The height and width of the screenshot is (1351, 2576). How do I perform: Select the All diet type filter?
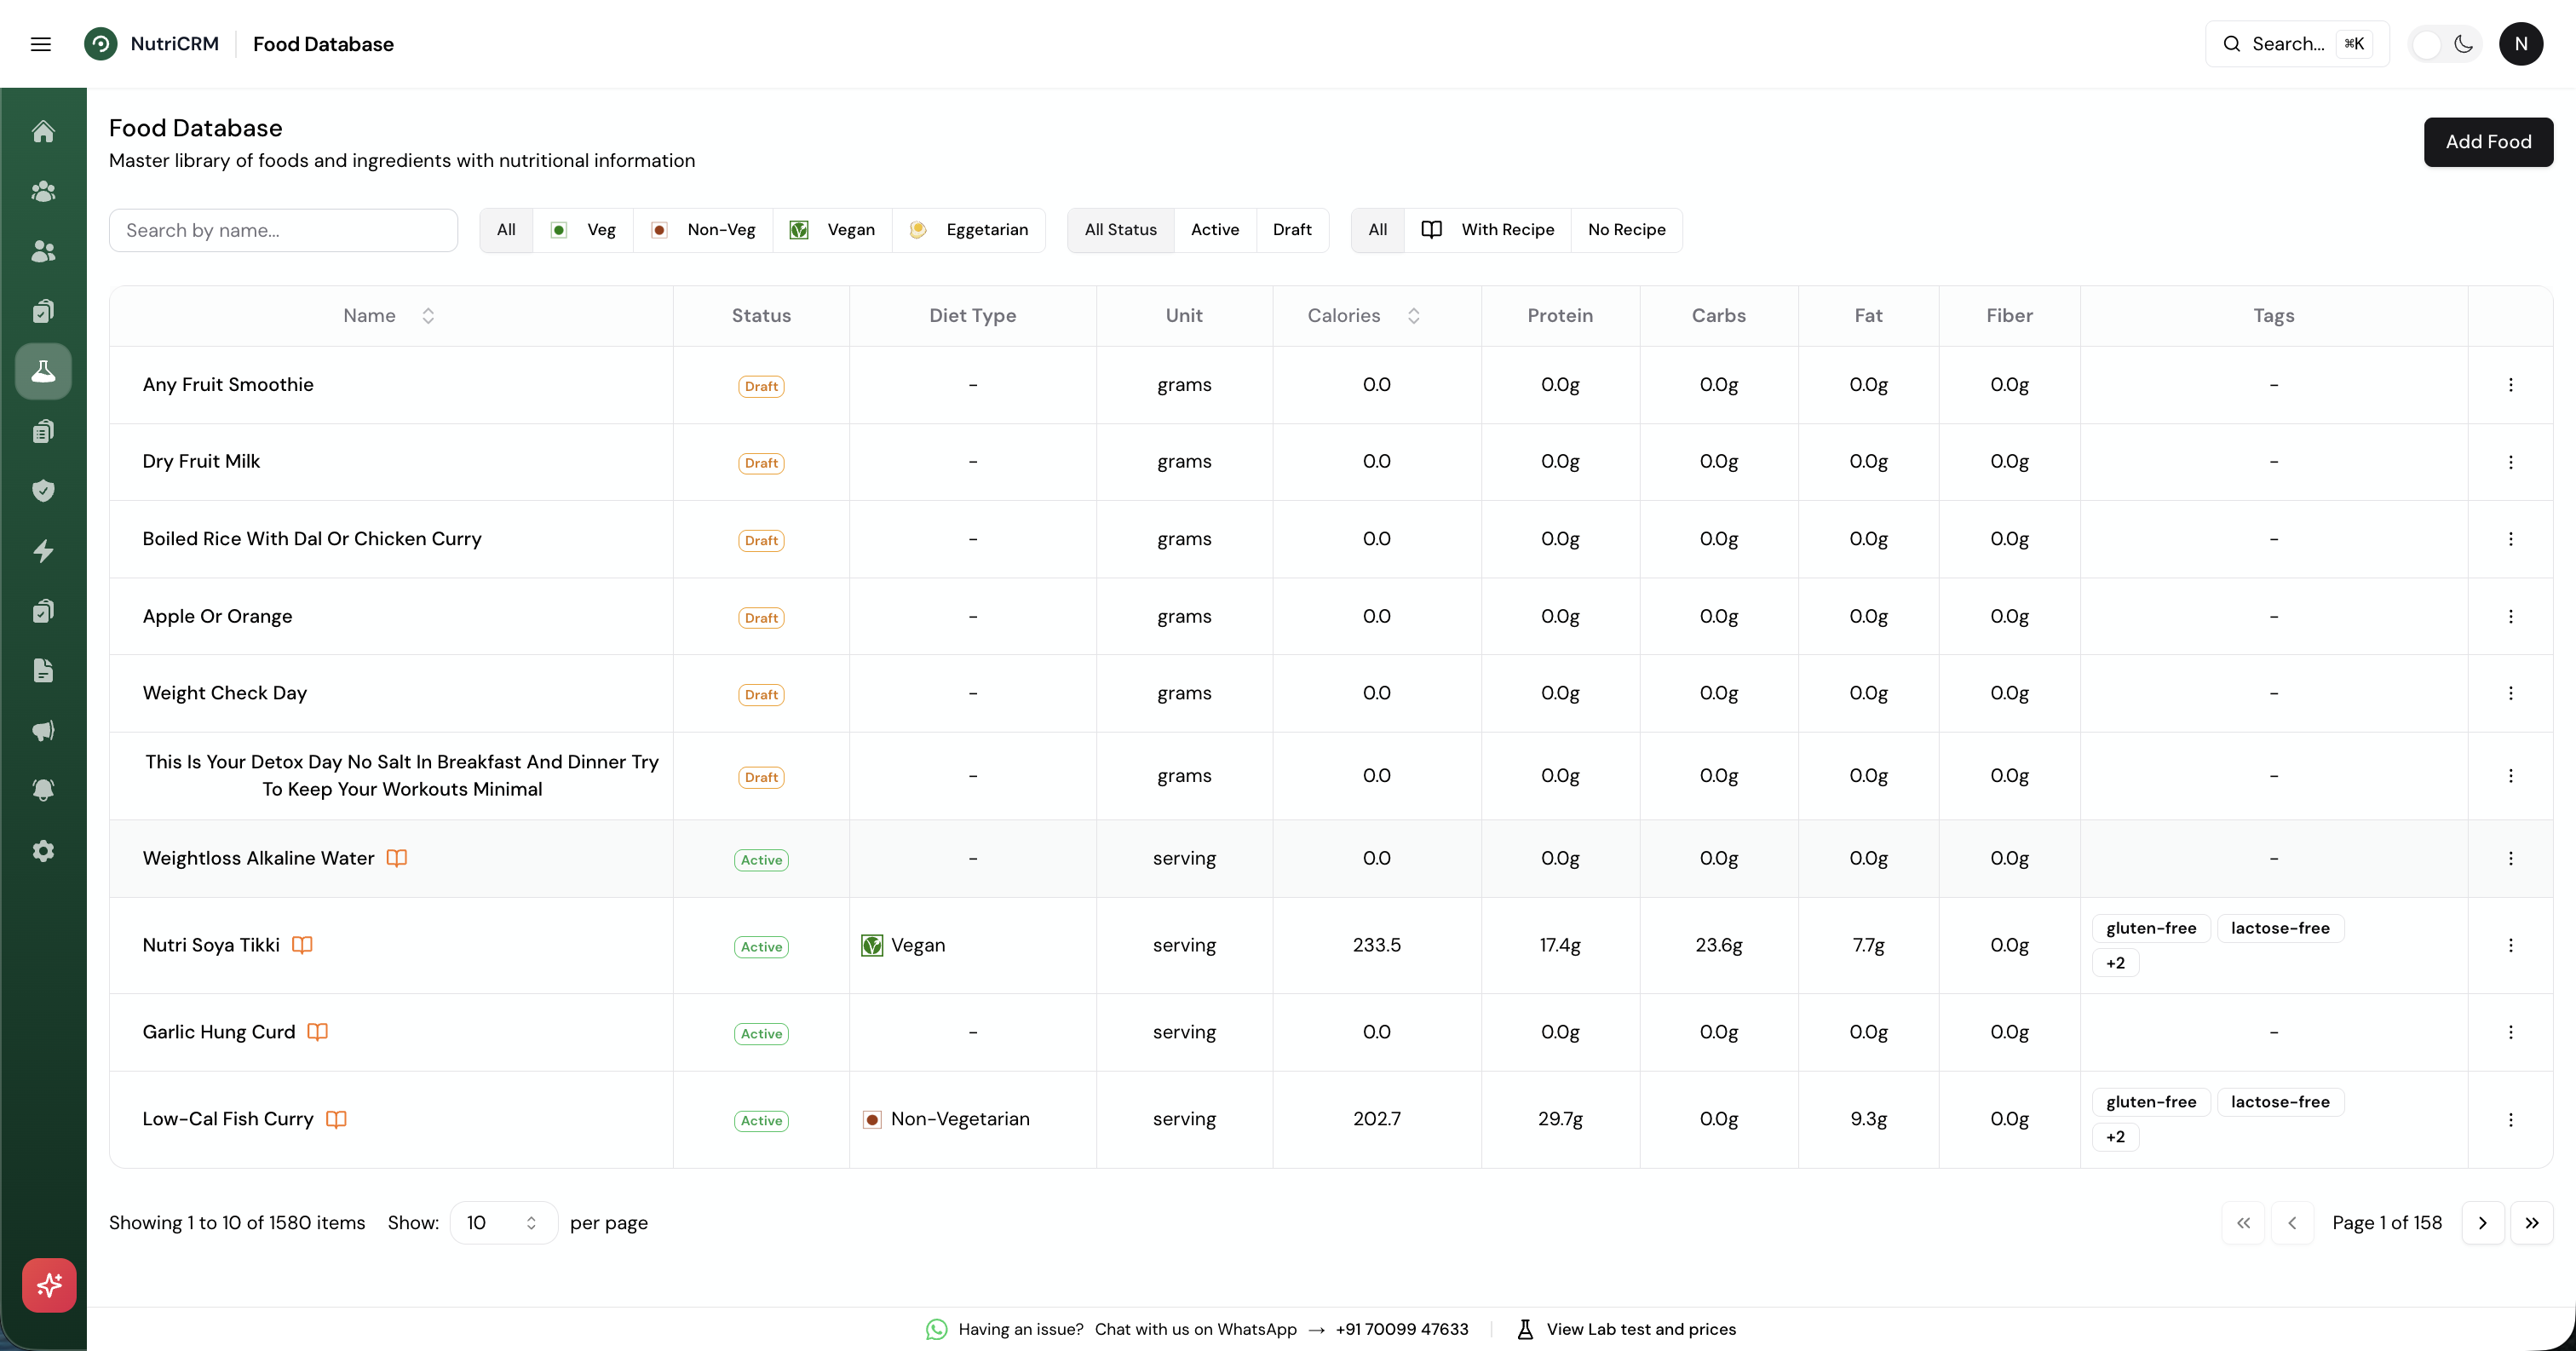click(506, 230)
